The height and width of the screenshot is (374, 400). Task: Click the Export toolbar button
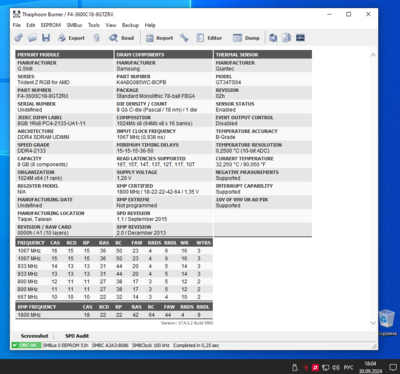point(71,38)
